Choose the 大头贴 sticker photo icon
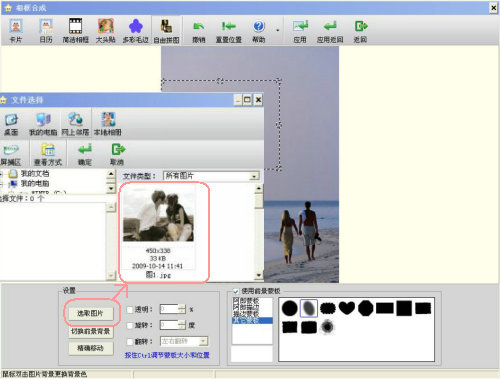500x379 pixels. 106,30
